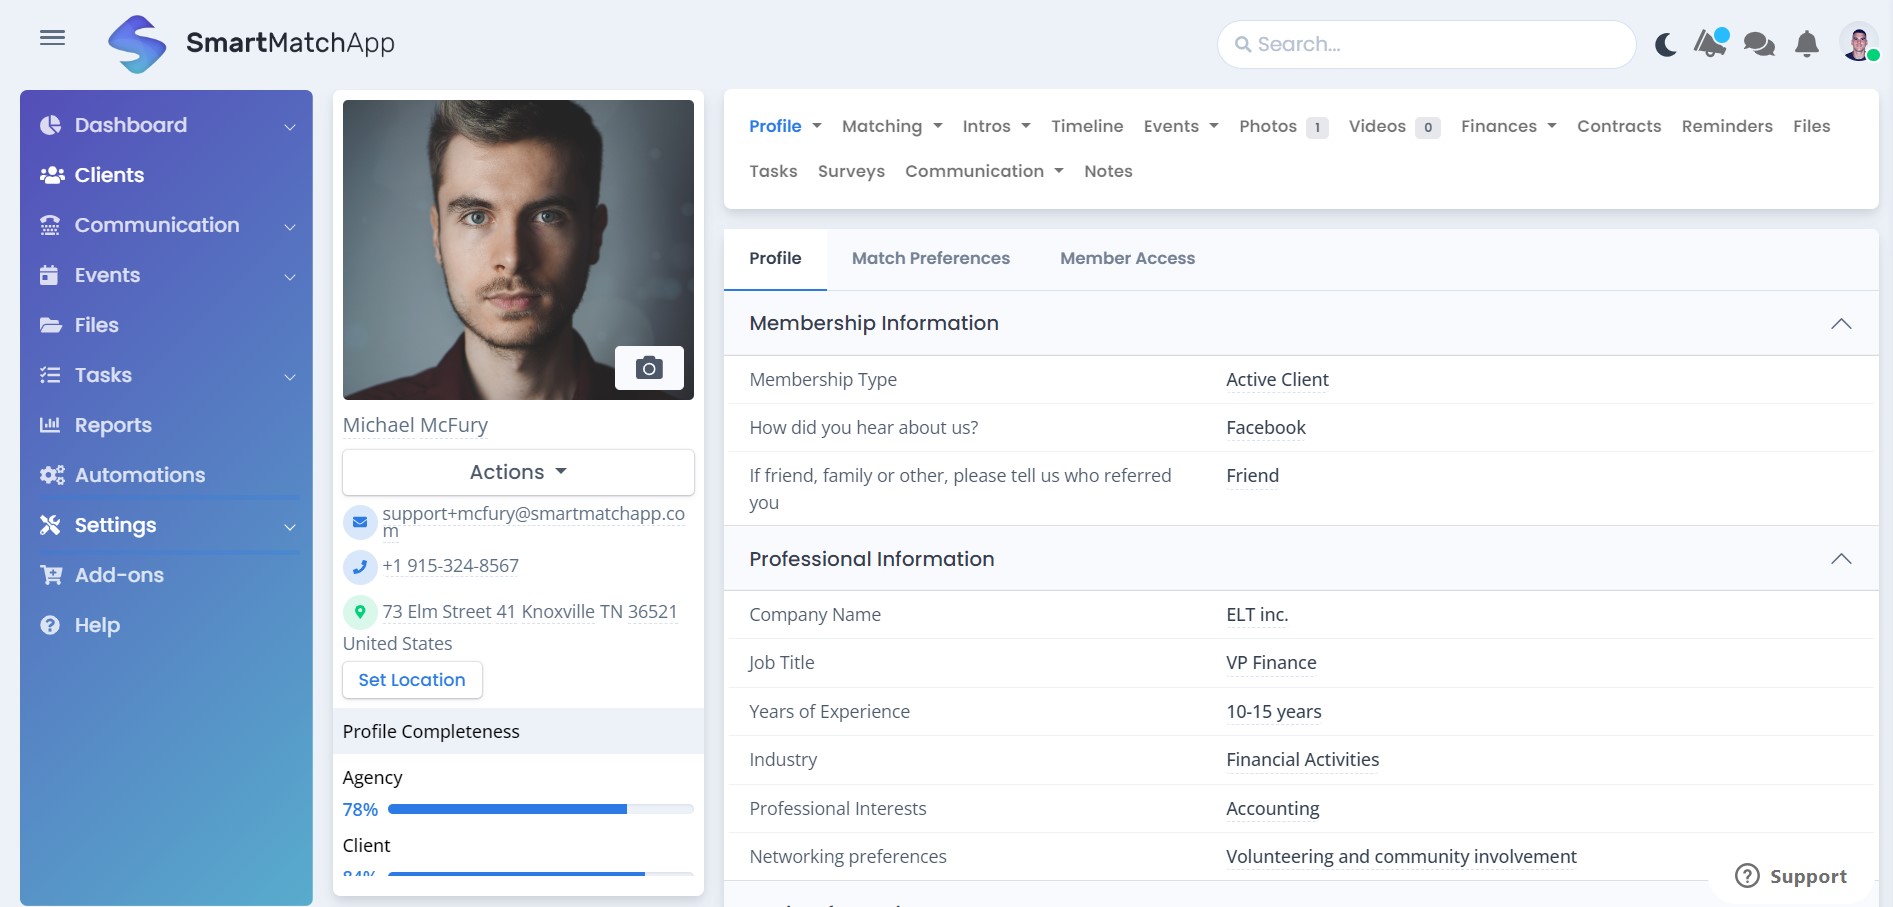Open the Timeline menu item
The width and height of the screenshot is (1893, 907).
[1087, 126]
